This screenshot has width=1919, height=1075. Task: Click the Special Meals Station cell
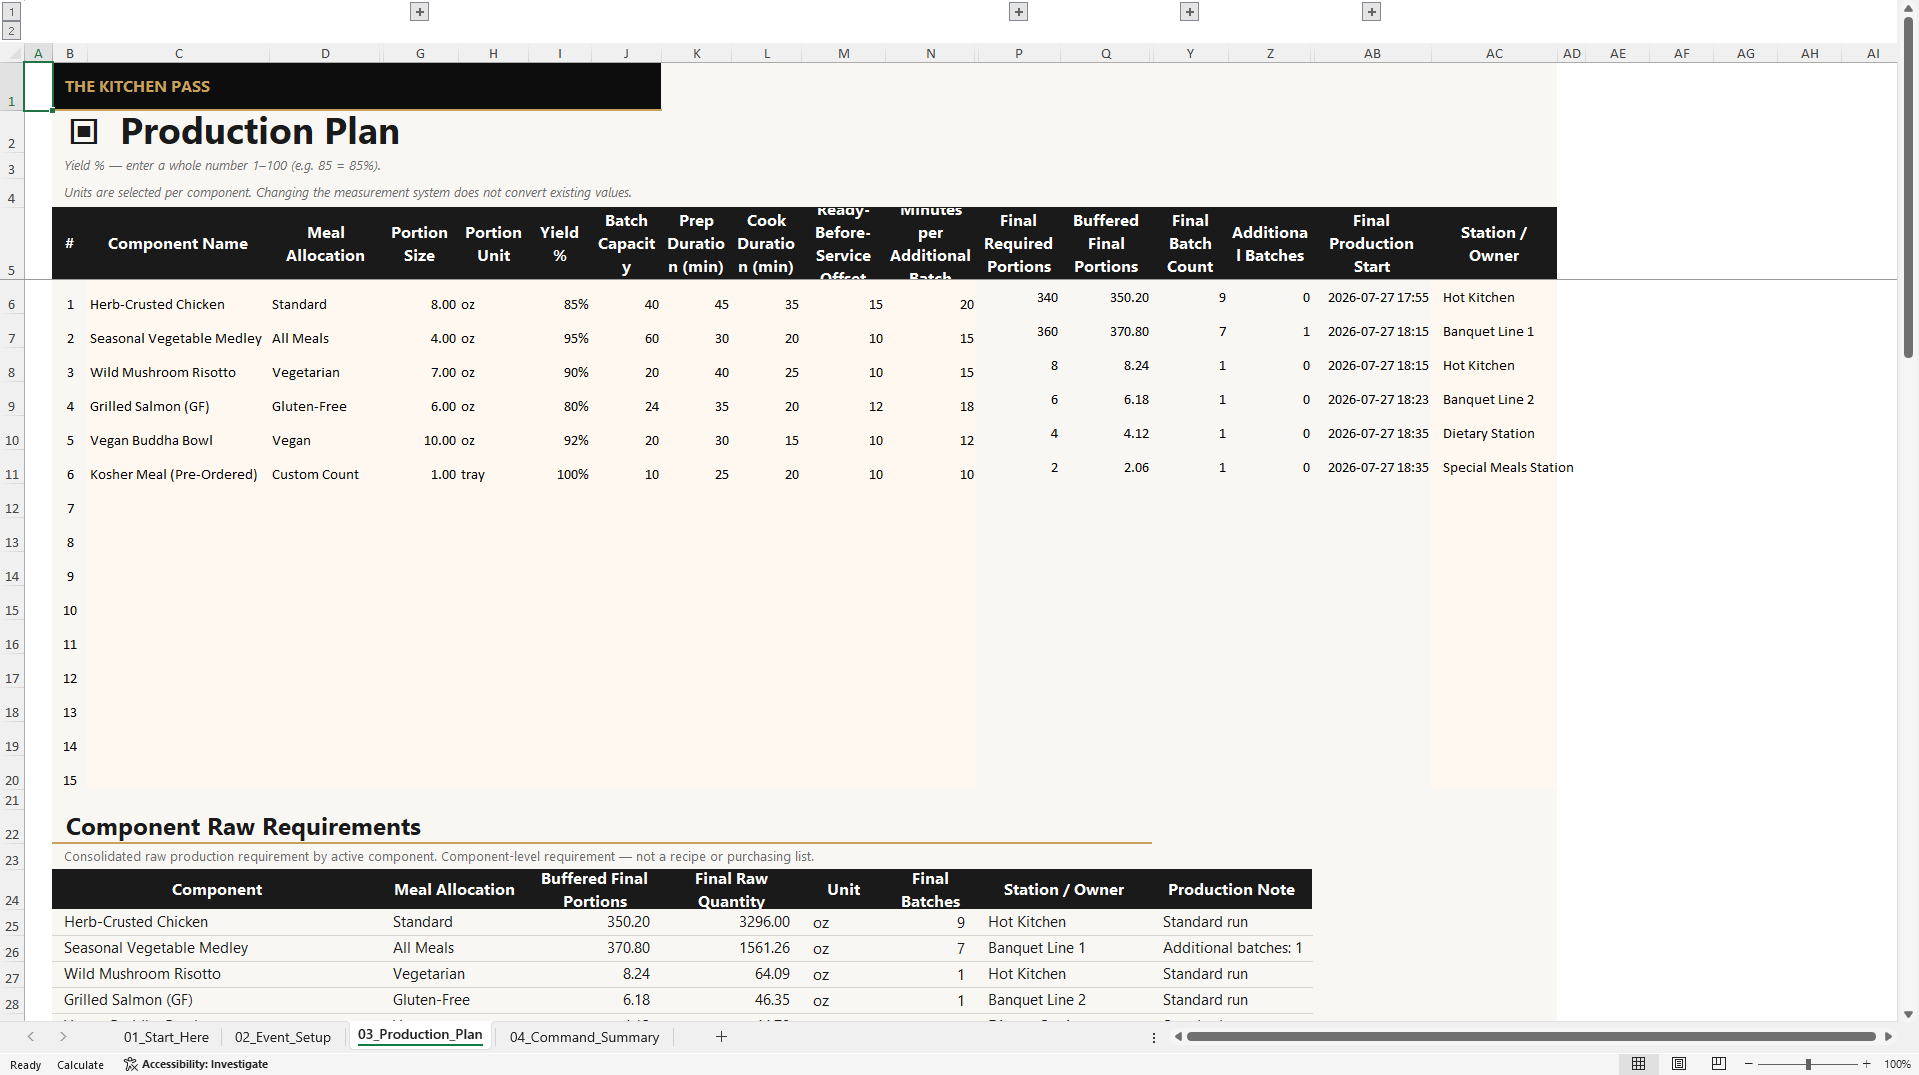click(x=1494, y=467)
